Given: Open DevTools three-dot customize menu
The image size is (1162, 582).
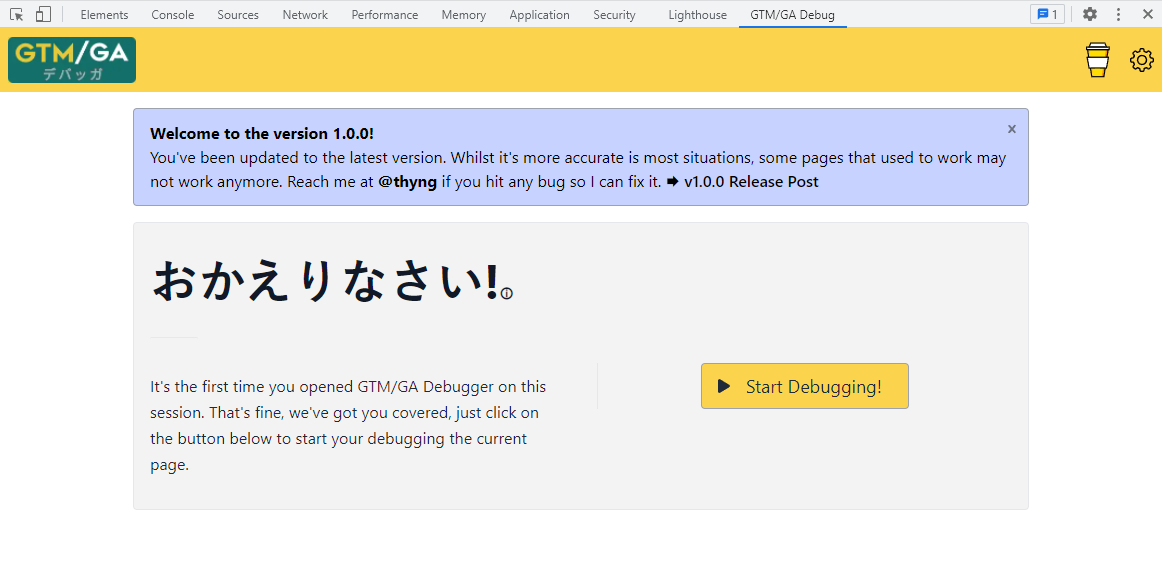Looking at the screenshot, I should click(x=1118, y=15).
